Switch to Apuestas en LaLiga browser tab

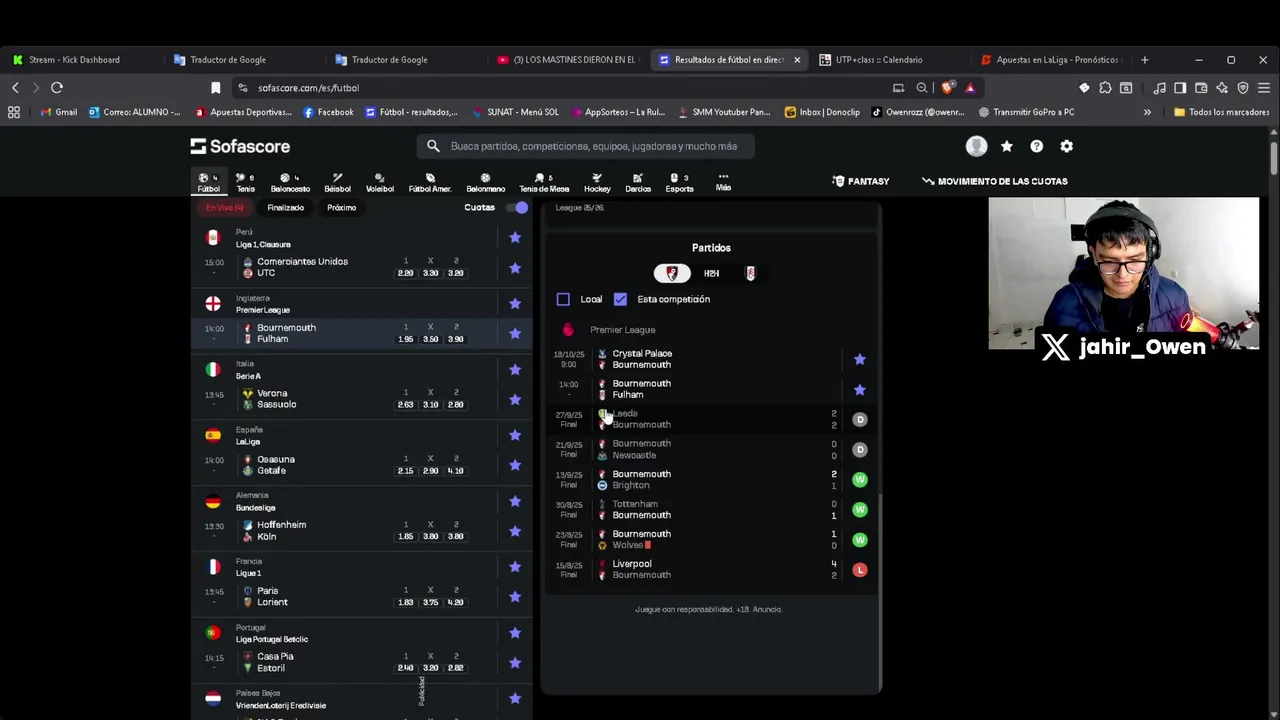[1050, 60]
